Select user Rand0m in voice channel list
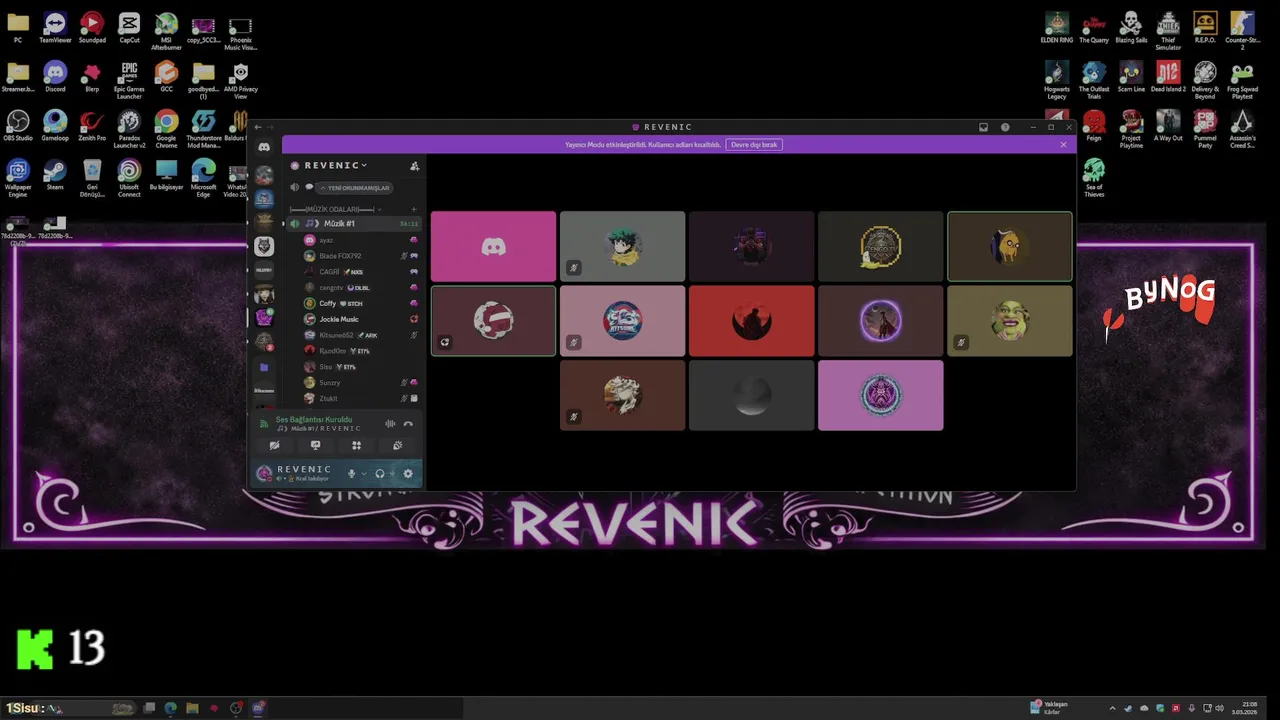Viewport: 1280px width, 720px height. pyautogui.click(x=360, y=351)
